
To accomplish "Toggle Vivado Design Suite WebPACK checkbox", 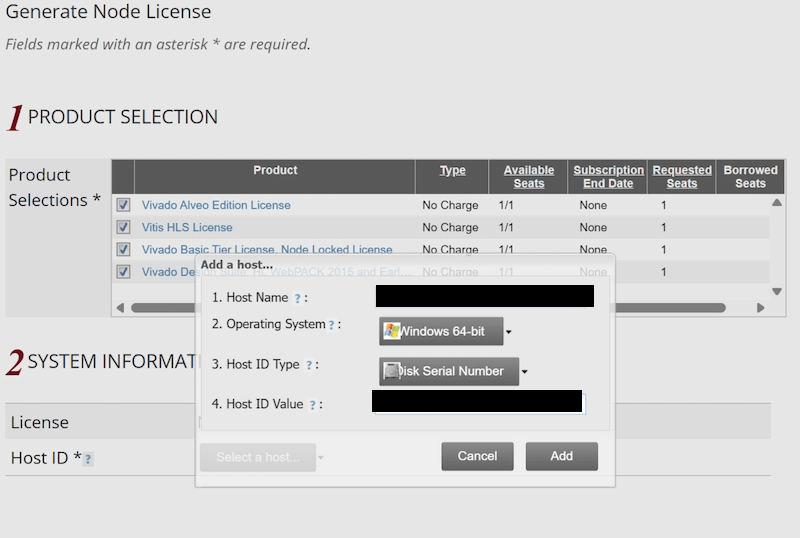I will (123, 272).
